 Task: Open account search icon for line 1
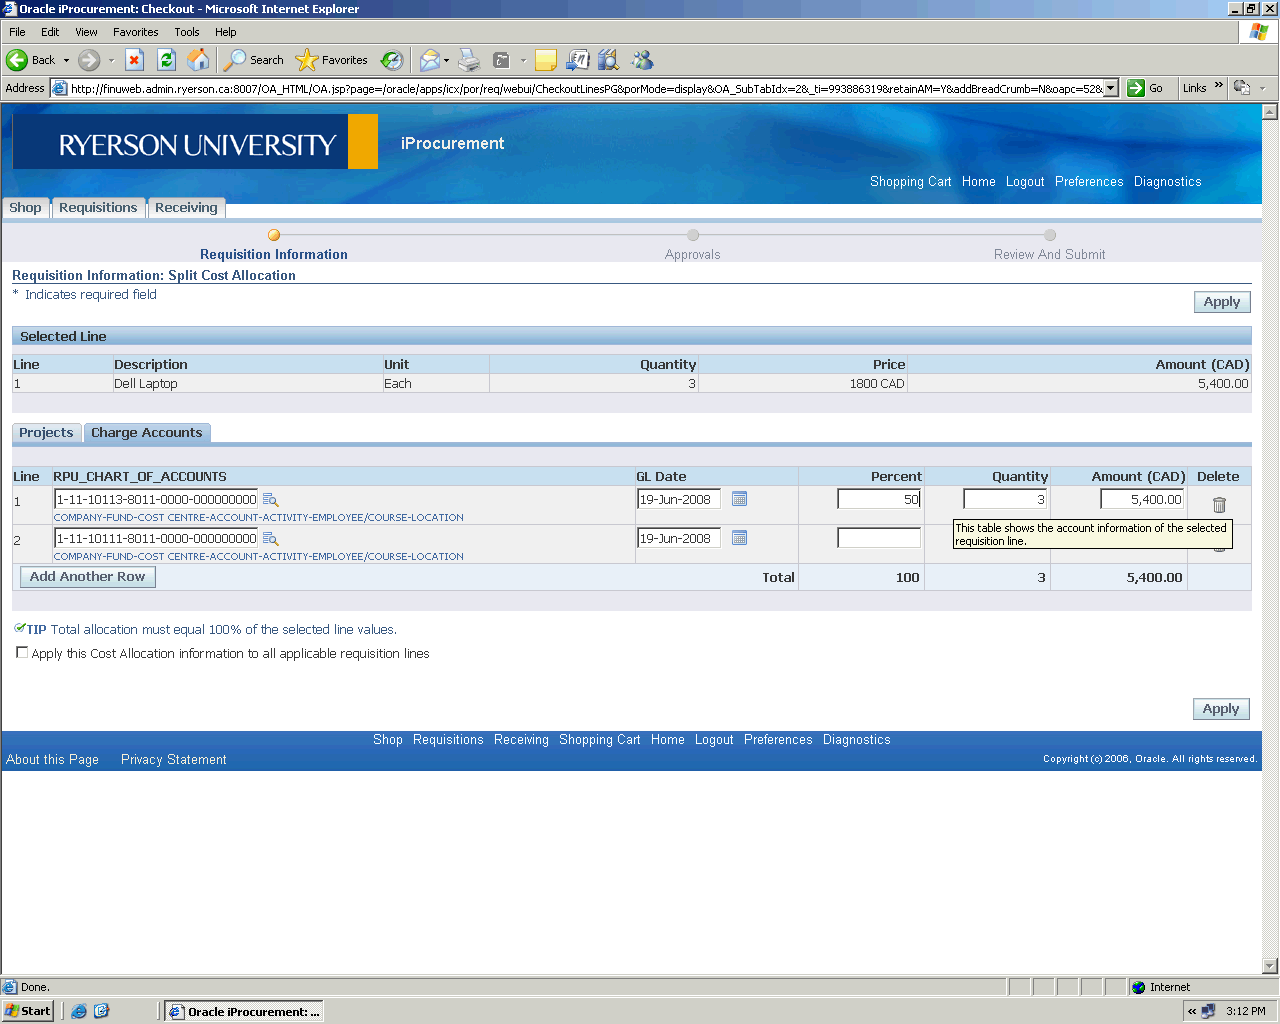(270, 500)
